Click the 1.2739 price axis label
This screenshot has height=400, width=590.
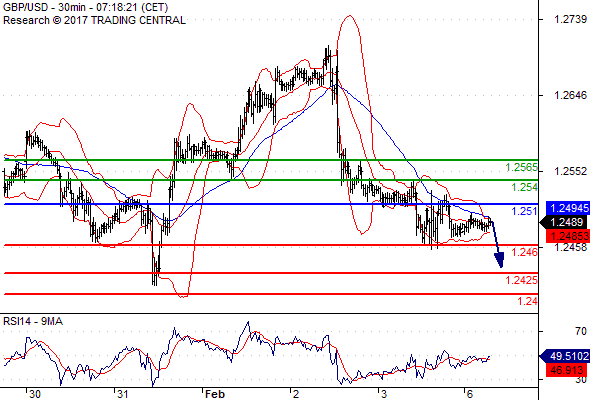[570, 19]
